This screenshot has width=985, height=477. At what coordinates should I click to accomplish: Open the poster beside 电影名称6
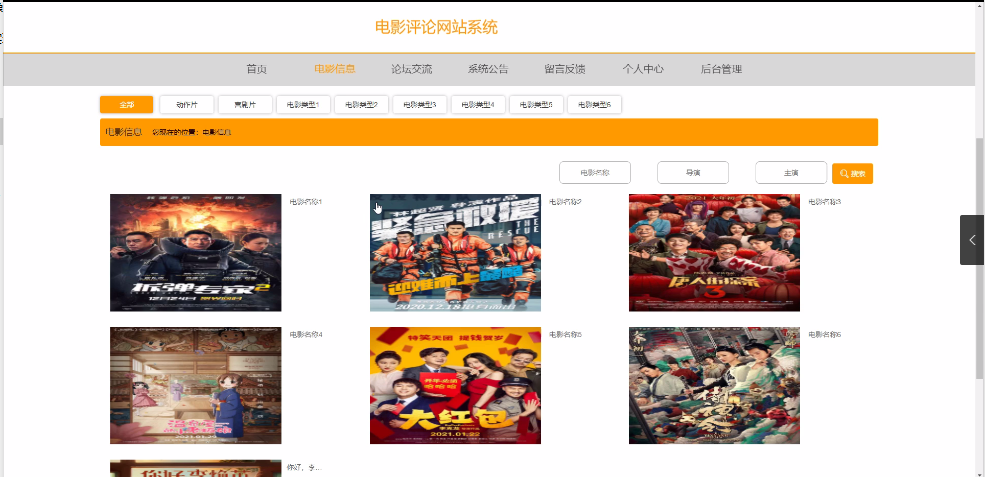click(714, 385)
